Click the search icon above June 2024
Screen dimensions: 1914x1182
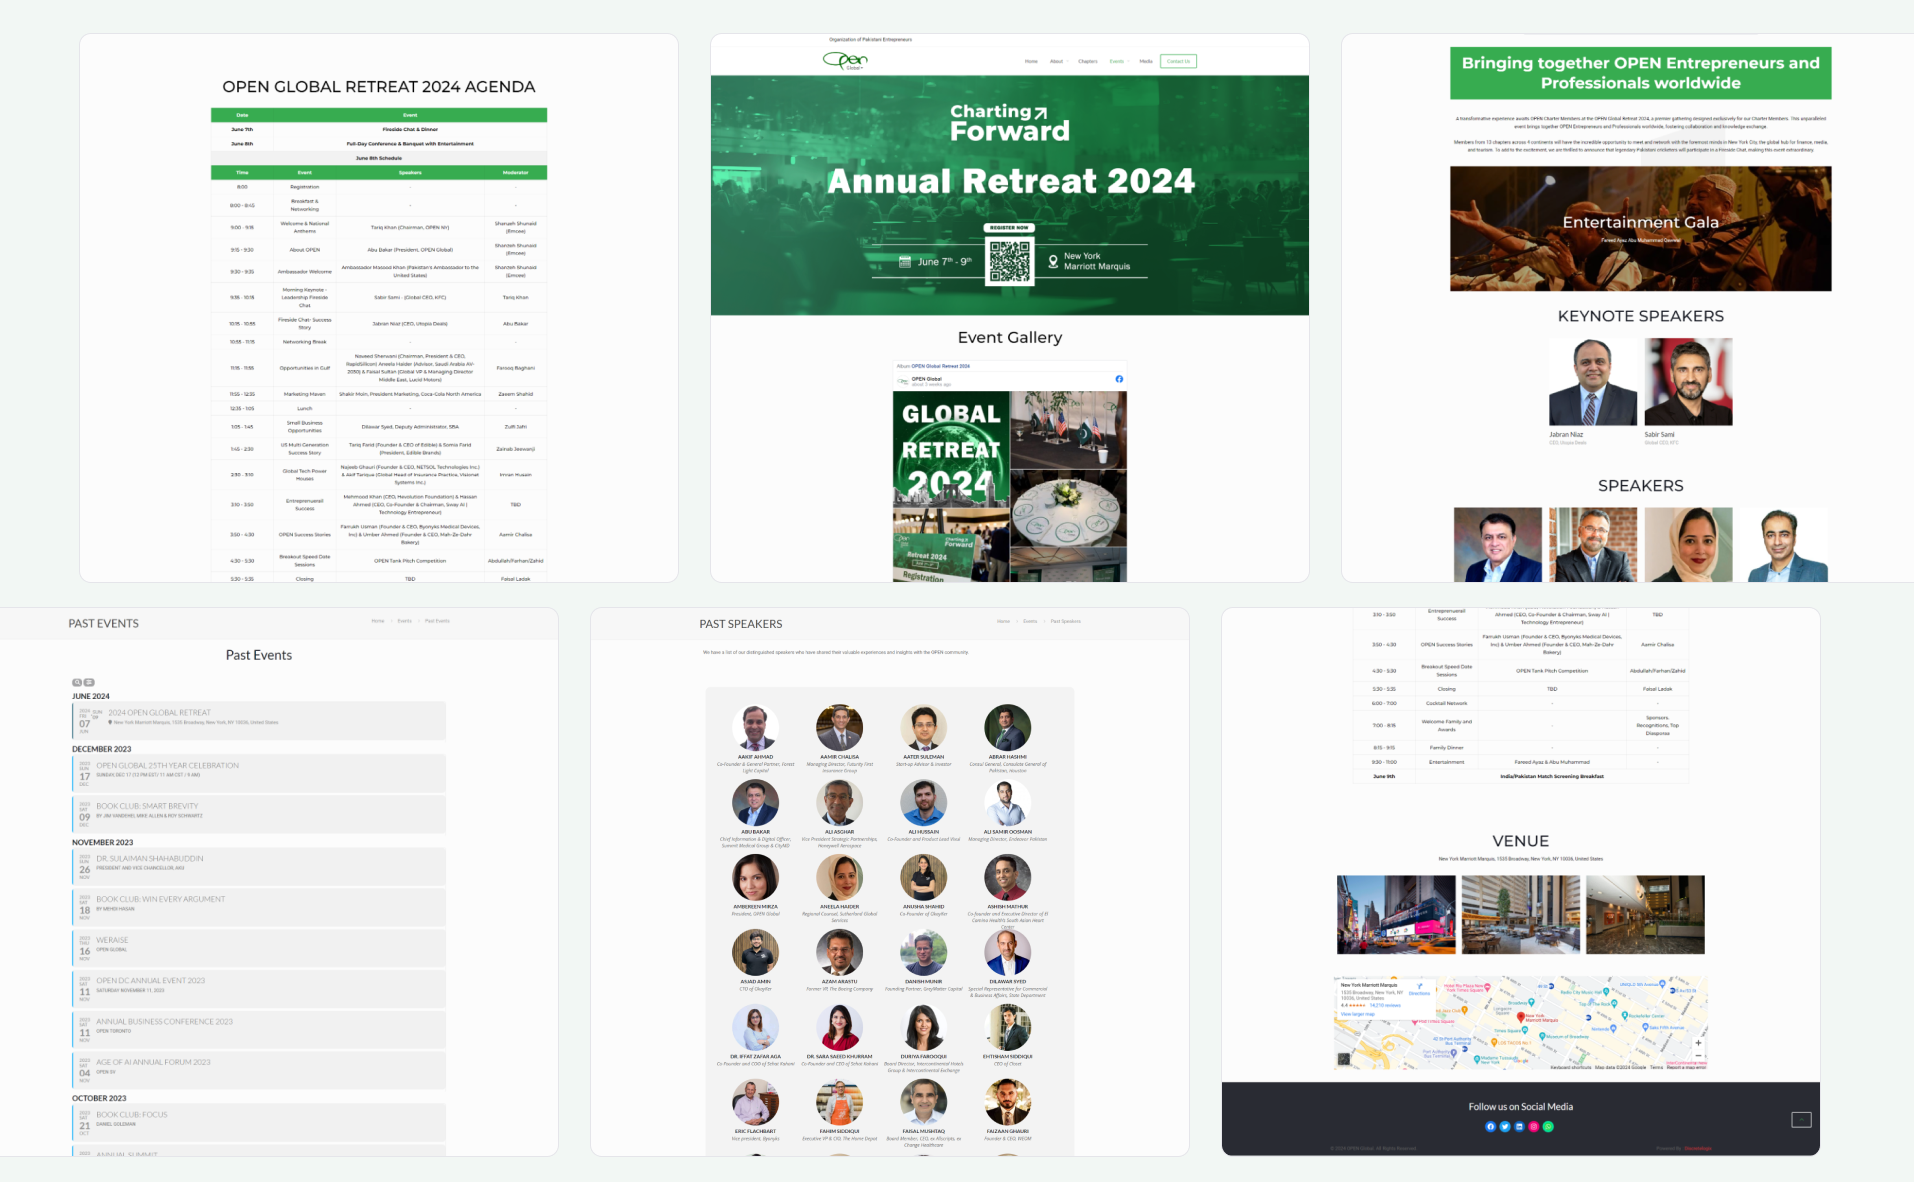click(77, 682)
